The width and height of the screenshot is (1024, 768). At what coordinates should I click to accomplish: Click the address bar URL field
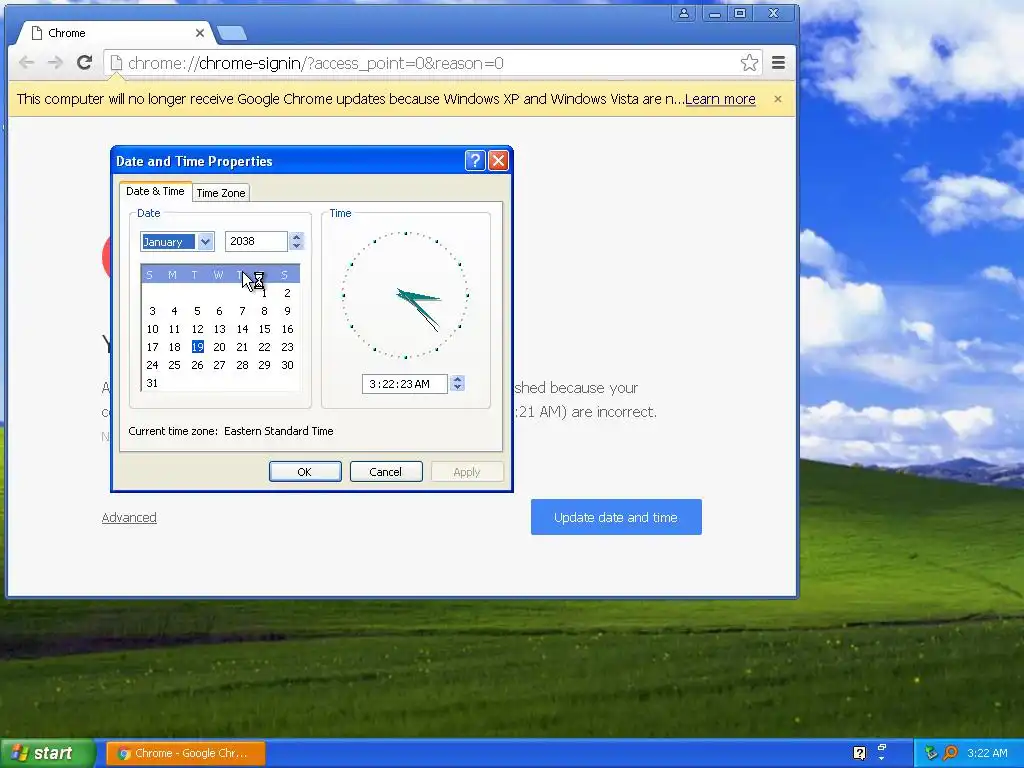pyautogui.click(x=431, y=63)
